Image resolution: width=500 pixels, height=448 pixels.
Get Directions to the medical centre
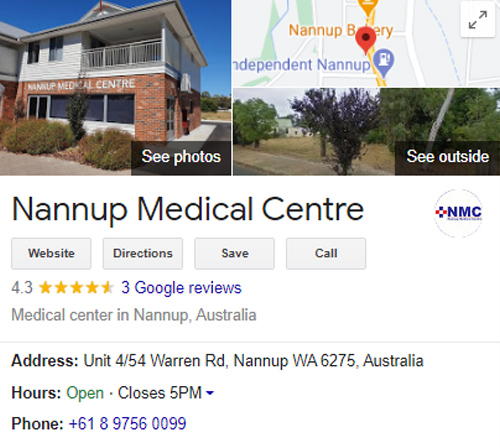143,253
